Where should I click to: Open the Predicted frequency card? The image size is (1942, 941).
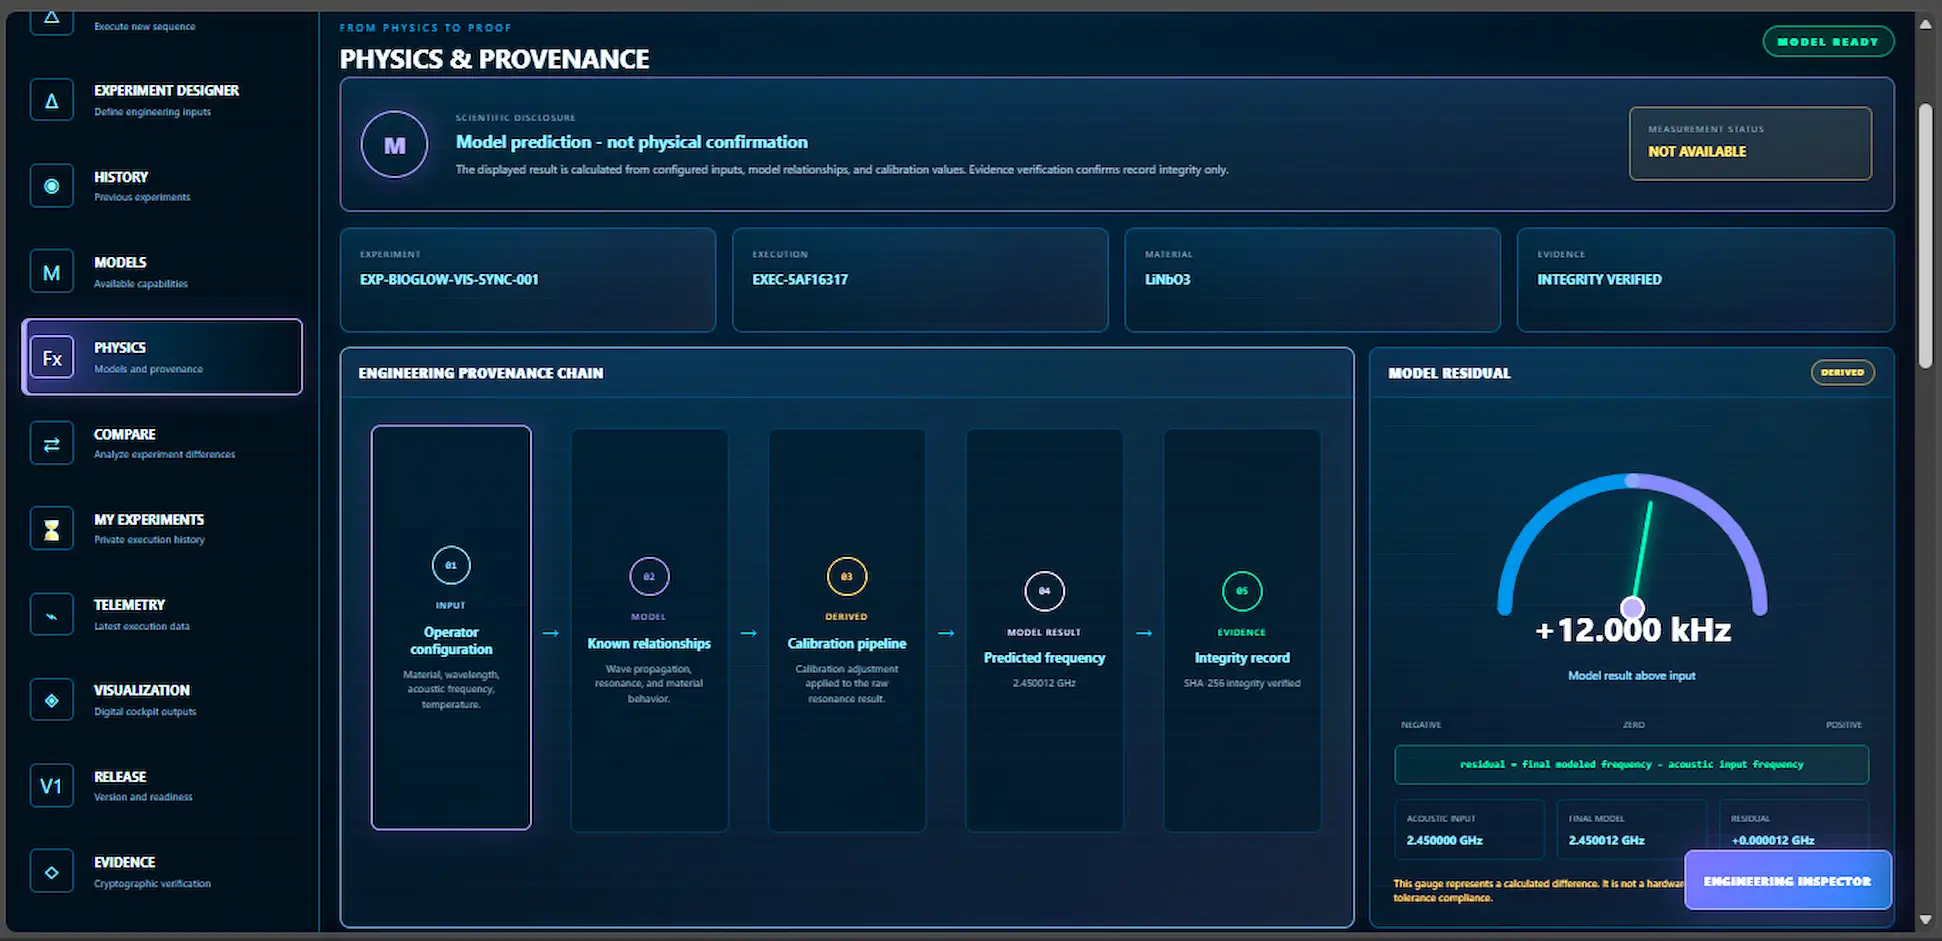click(1044, 630)
